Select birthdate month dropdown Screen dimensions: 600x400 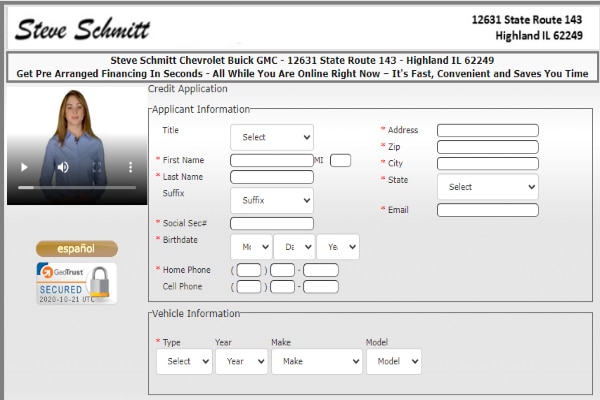(x=250, y=247)
